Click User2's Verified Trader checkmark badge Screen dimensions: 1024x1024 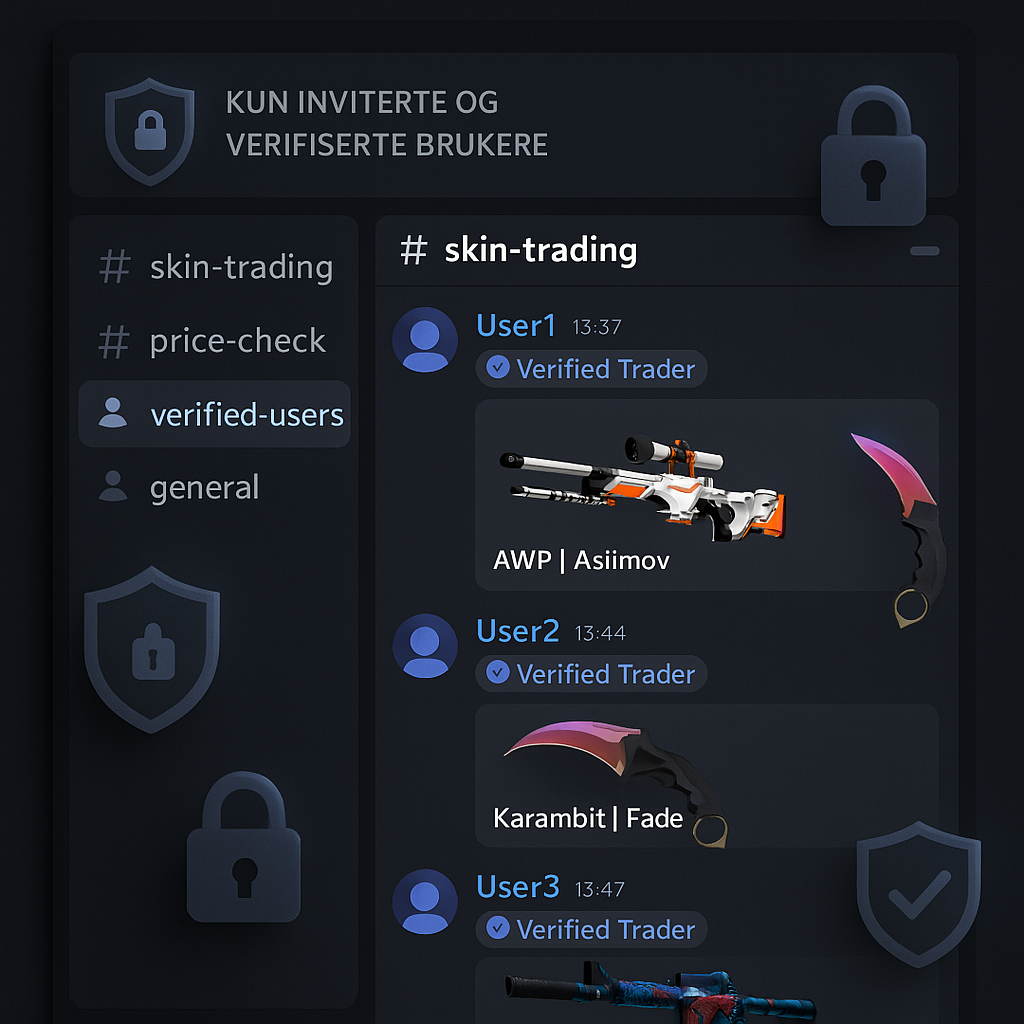(x=498, y=672)
